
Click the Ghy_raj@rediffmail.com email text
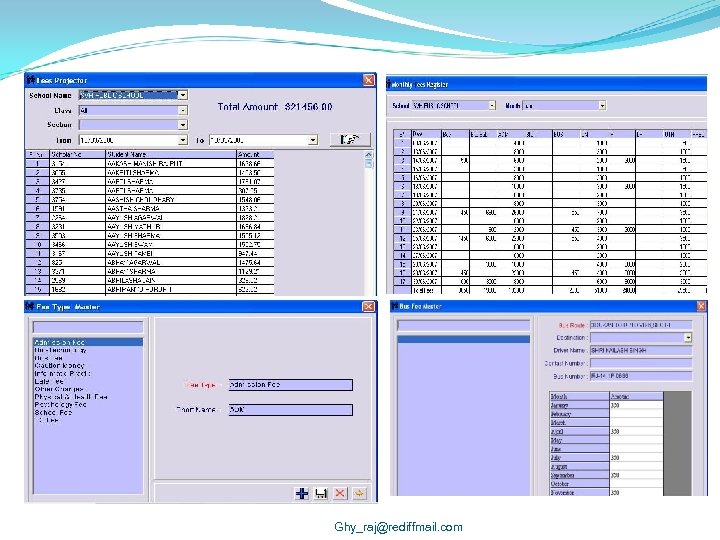pyautogui.click(x=399, y=527)
